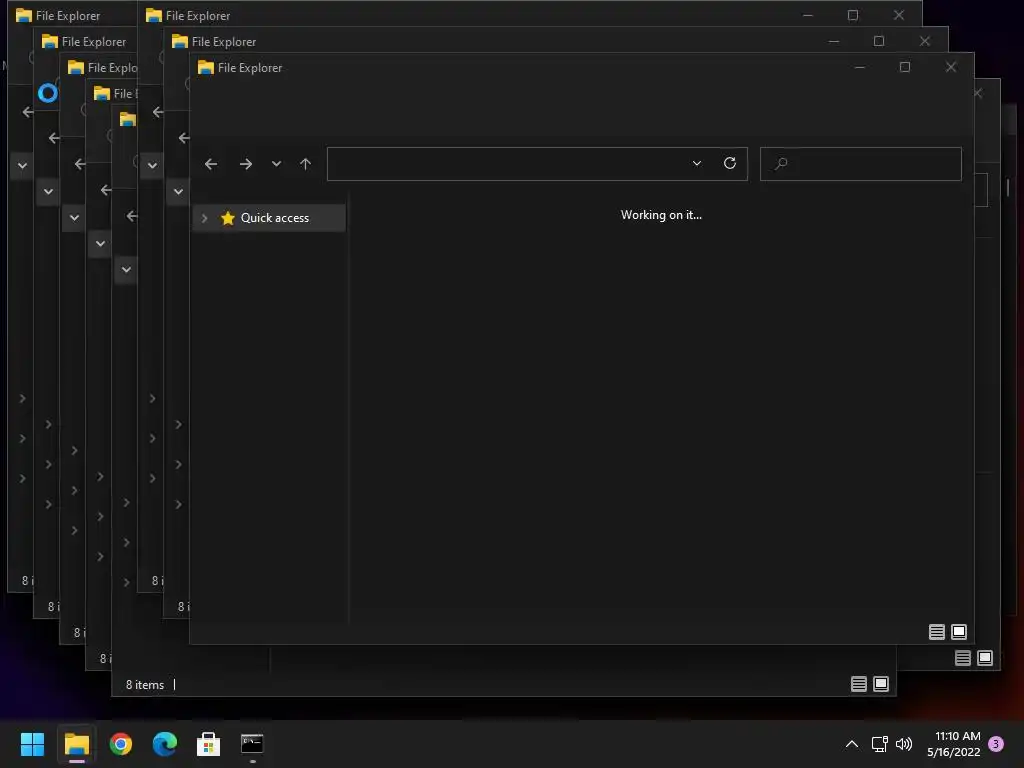Minimize the front File Explorer window

point(859,67)
